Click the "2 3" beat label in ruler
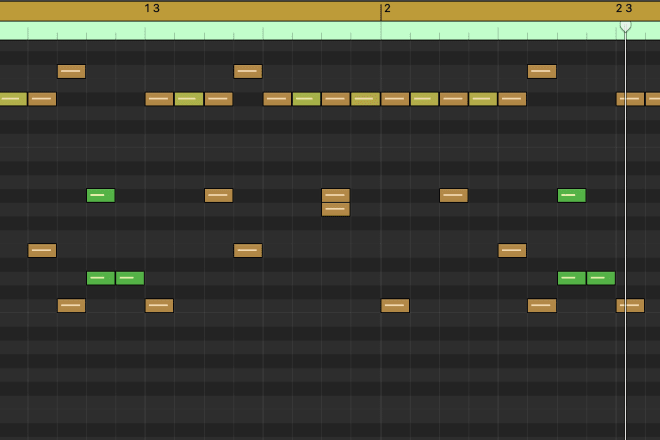 [x=624, y=8]
